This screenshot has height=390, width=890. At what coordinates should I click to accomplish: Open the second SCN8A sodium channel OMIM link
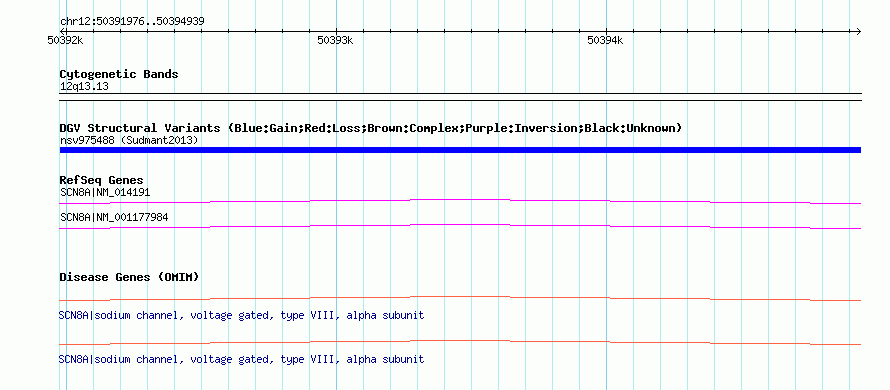click(x=241, y=359)
